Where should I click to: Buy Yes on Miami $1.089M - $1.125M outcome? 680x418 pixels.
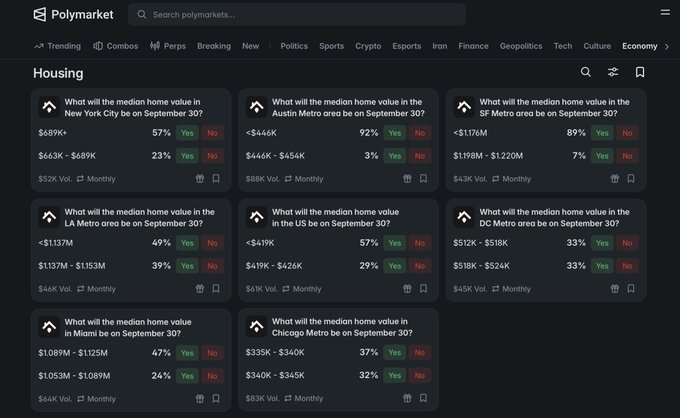[x=187, y=353]
